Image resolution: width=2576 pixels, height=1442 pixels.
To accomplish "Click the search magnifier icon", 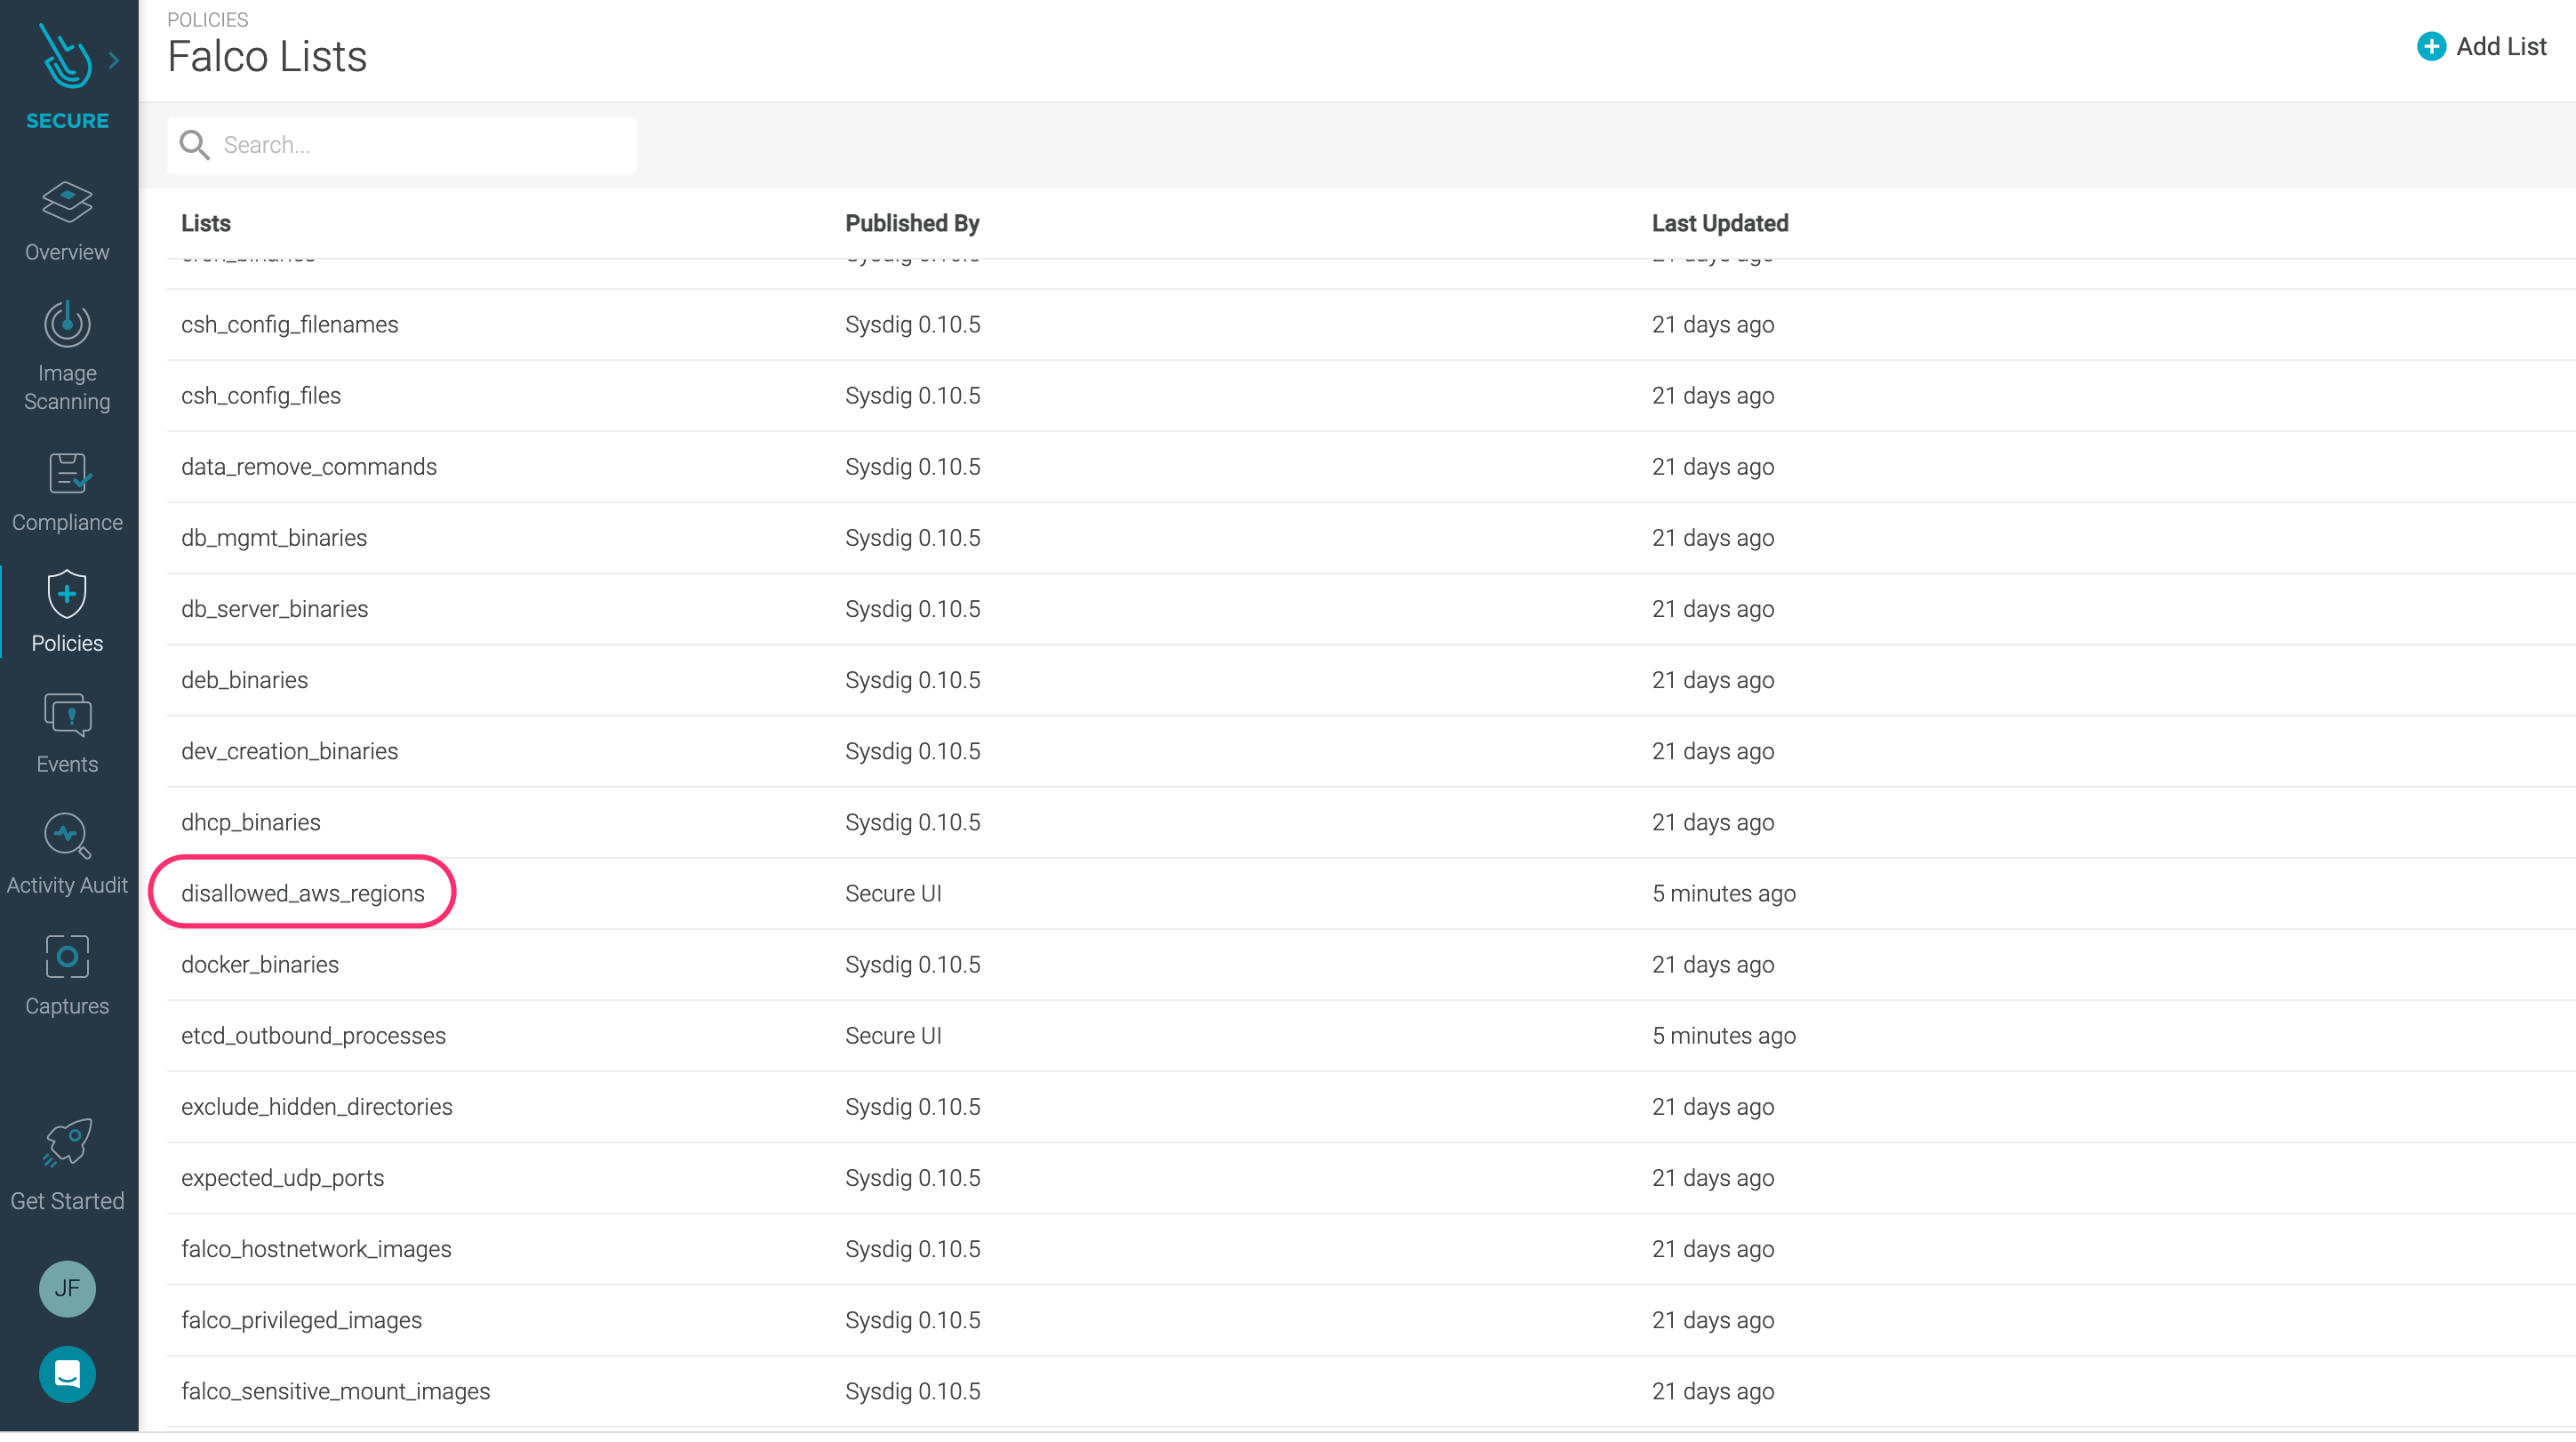I will 194,145.
